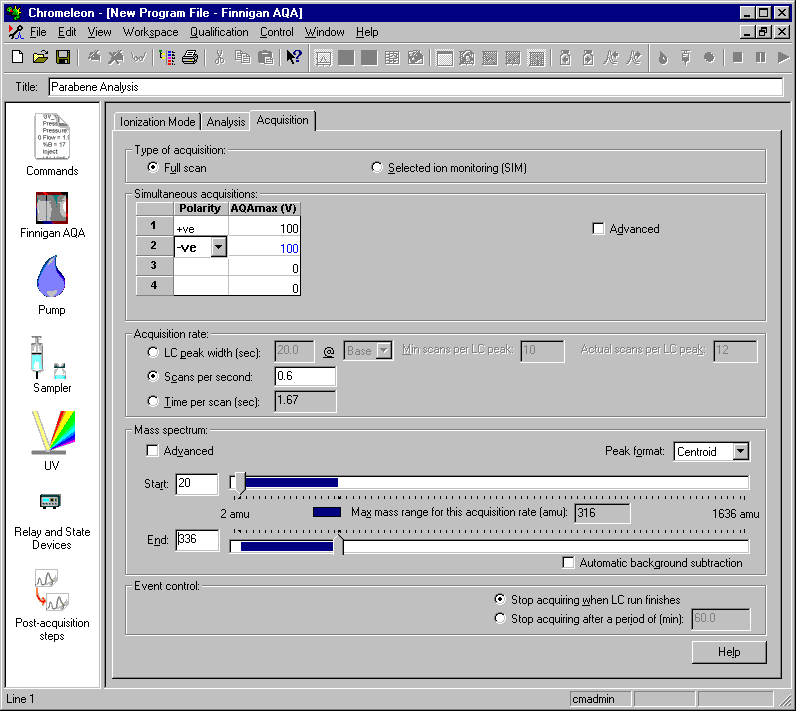
Task: Click the Stop square playback icon
Action: click(738, 58)
